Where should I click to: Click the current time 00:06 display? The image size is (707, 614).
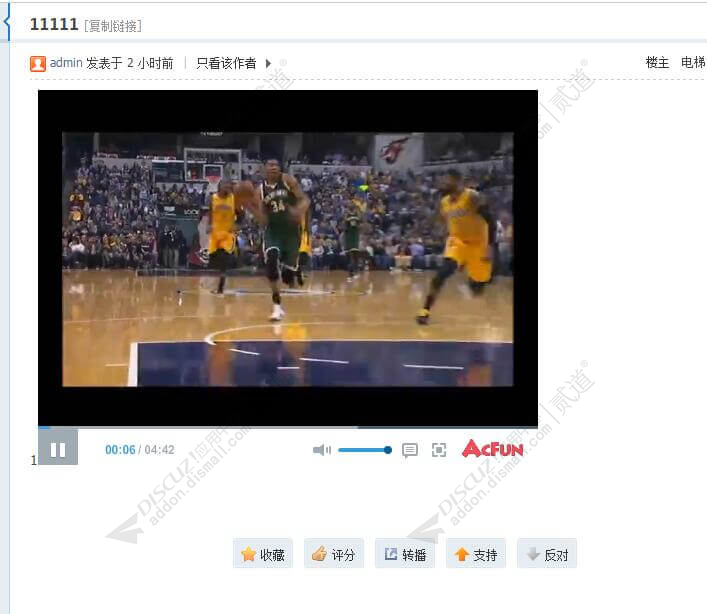click(x=120, y=449)
